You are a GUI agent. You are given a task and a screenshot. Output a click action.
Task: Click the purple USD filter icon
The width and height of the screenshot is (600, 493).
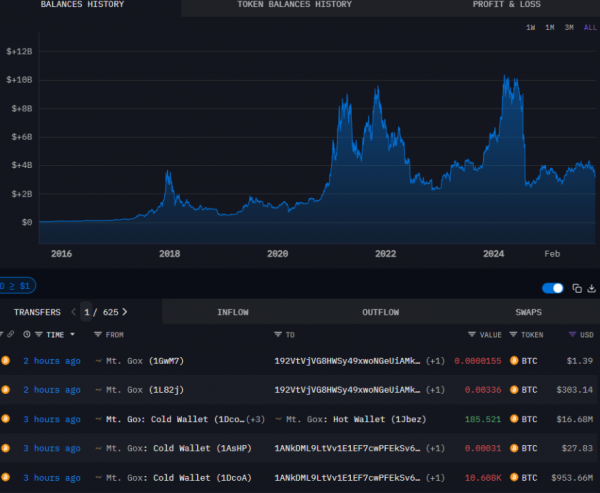coord(572,335)
